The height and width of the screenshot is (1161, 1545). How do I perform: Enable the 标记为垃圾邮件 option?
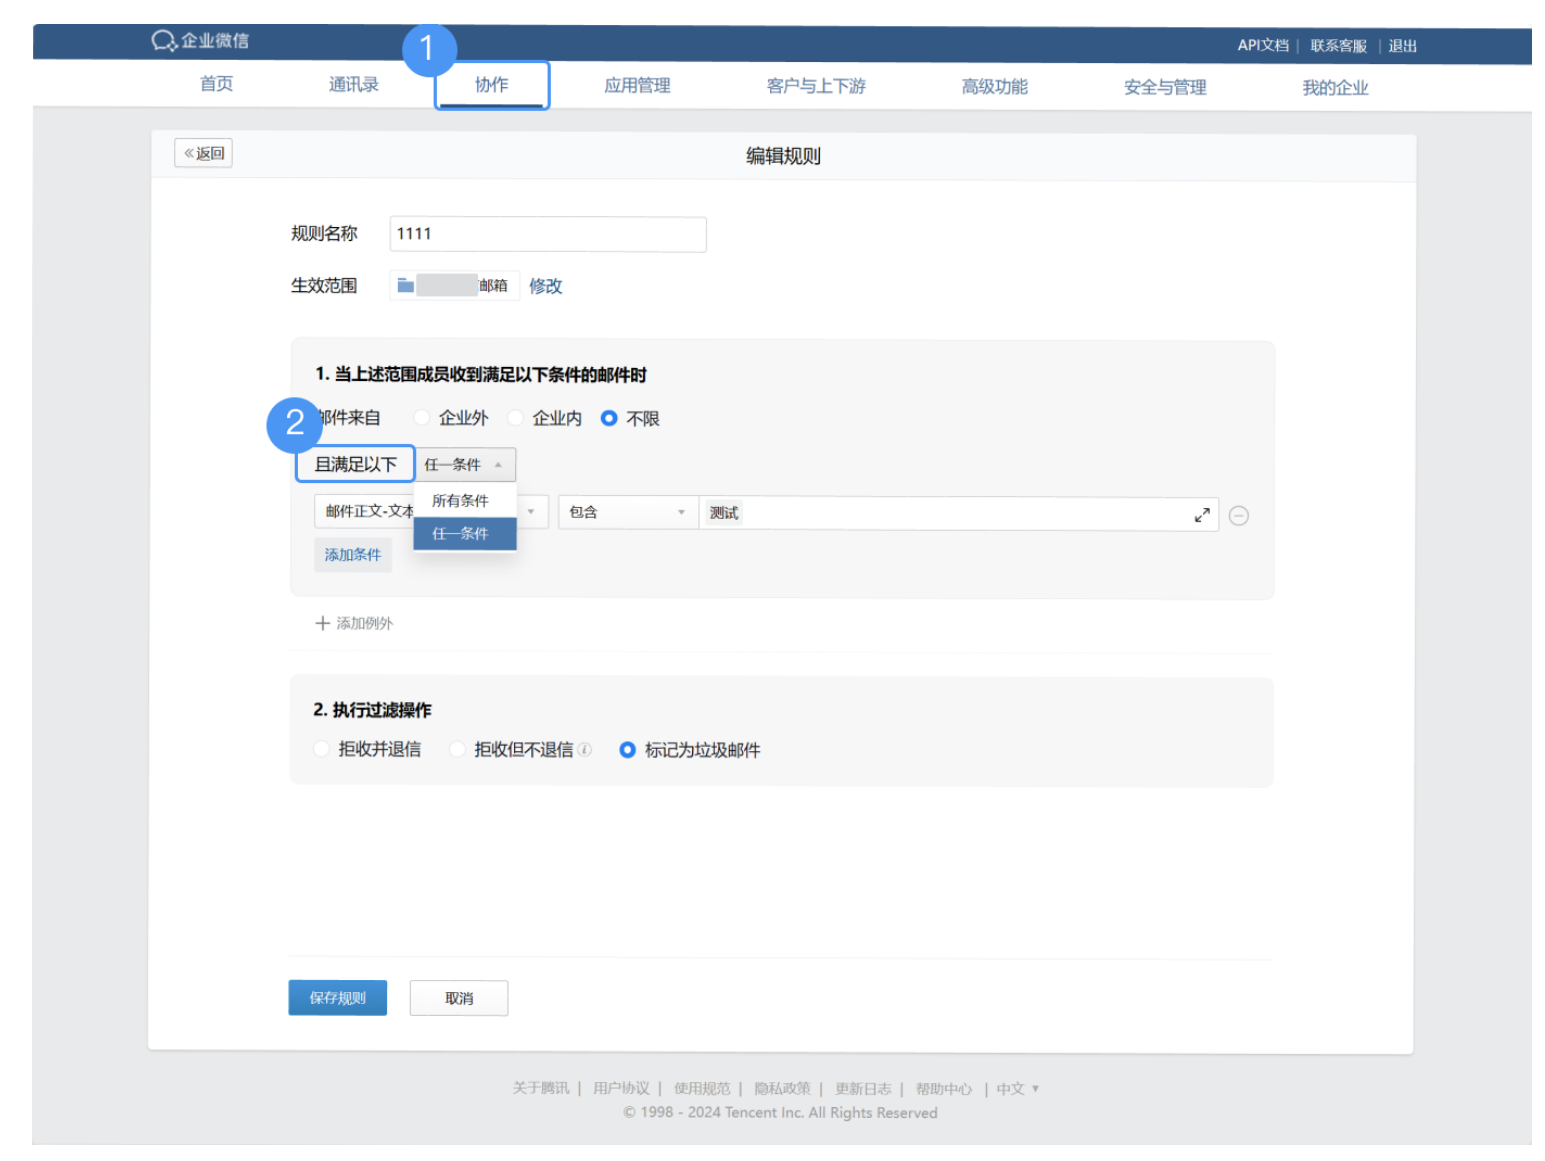click(x=628, y=749)
